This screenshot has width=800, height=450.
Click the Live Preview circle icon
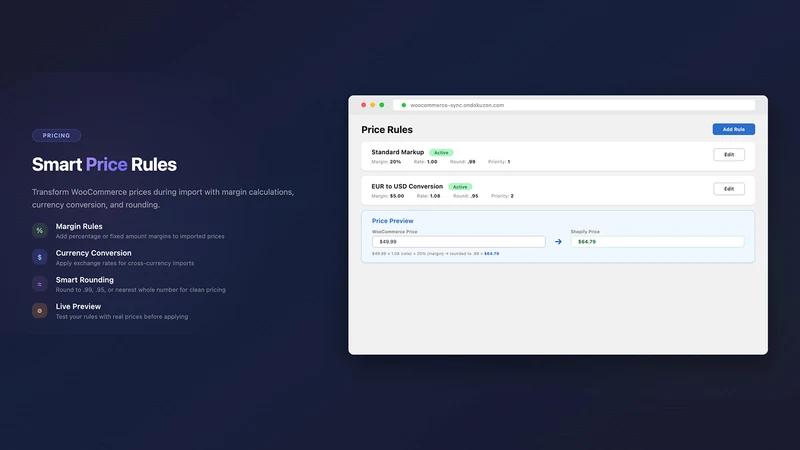[40, 311]
